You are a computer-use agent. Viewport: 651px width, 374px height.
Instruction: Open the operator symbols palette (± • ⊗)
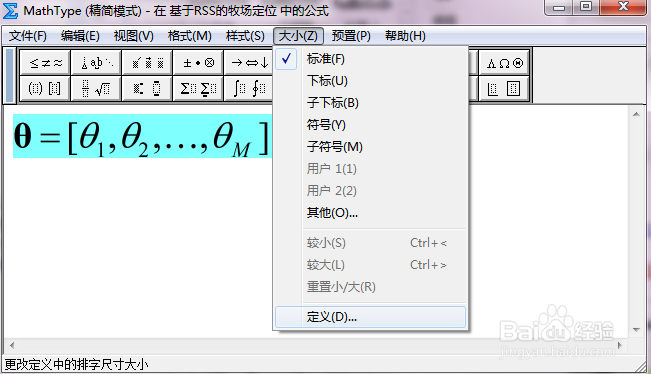pos(198,63)
